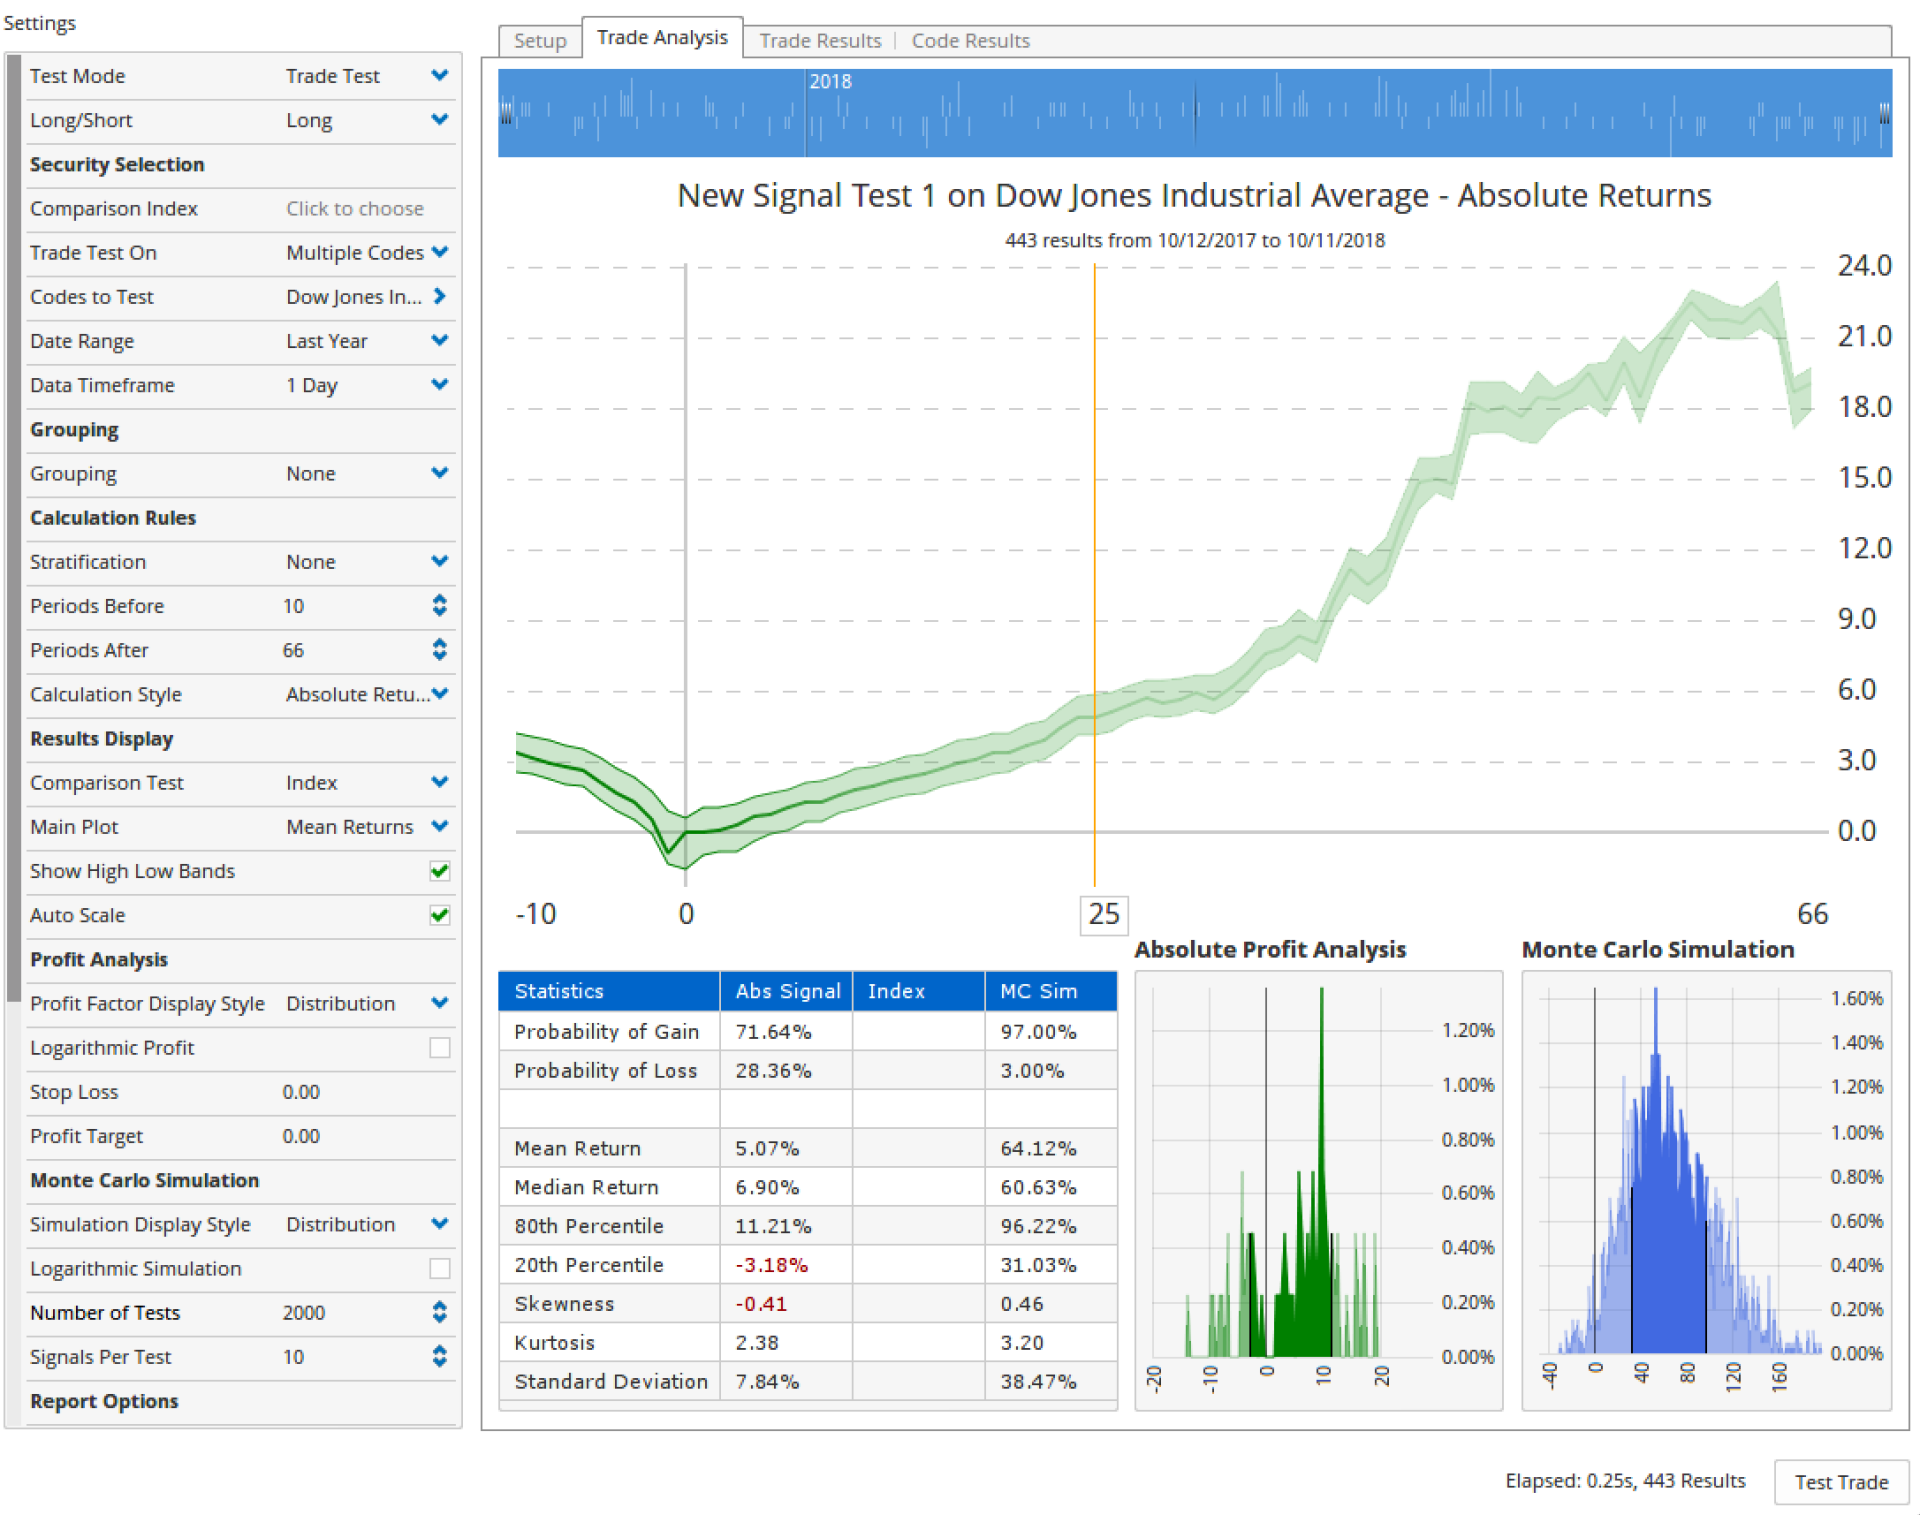Click the Main Plot chevron icon
The height and width of the screenshot is (1515, 1920).
click(x=439, y=826)
